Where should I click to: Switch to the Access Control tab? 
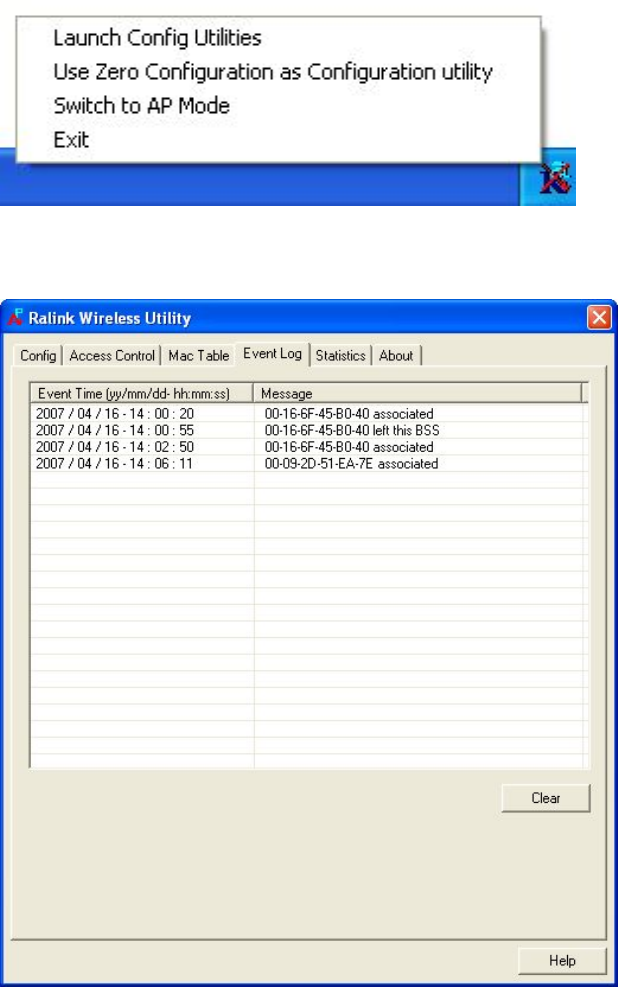(112, 356)
